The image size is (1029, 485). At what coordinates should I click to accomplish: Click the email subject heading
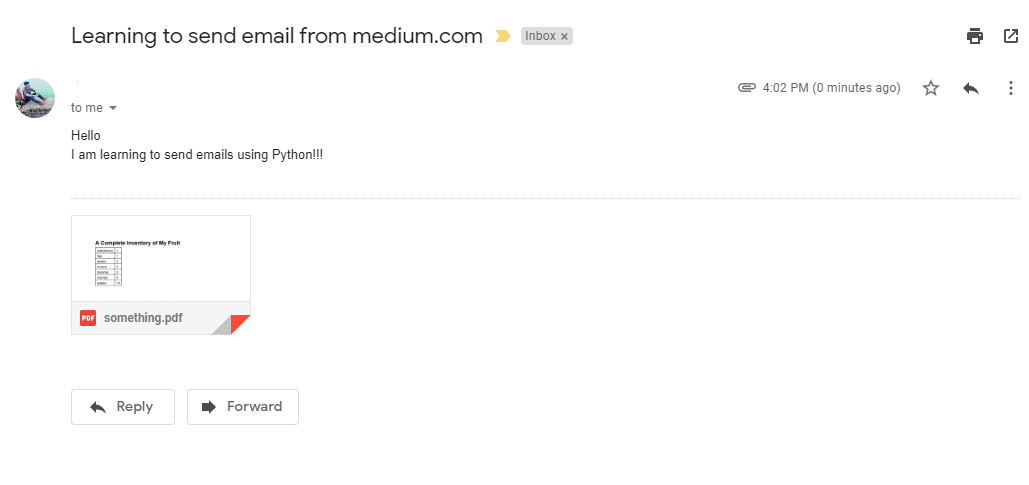point(276,36)
